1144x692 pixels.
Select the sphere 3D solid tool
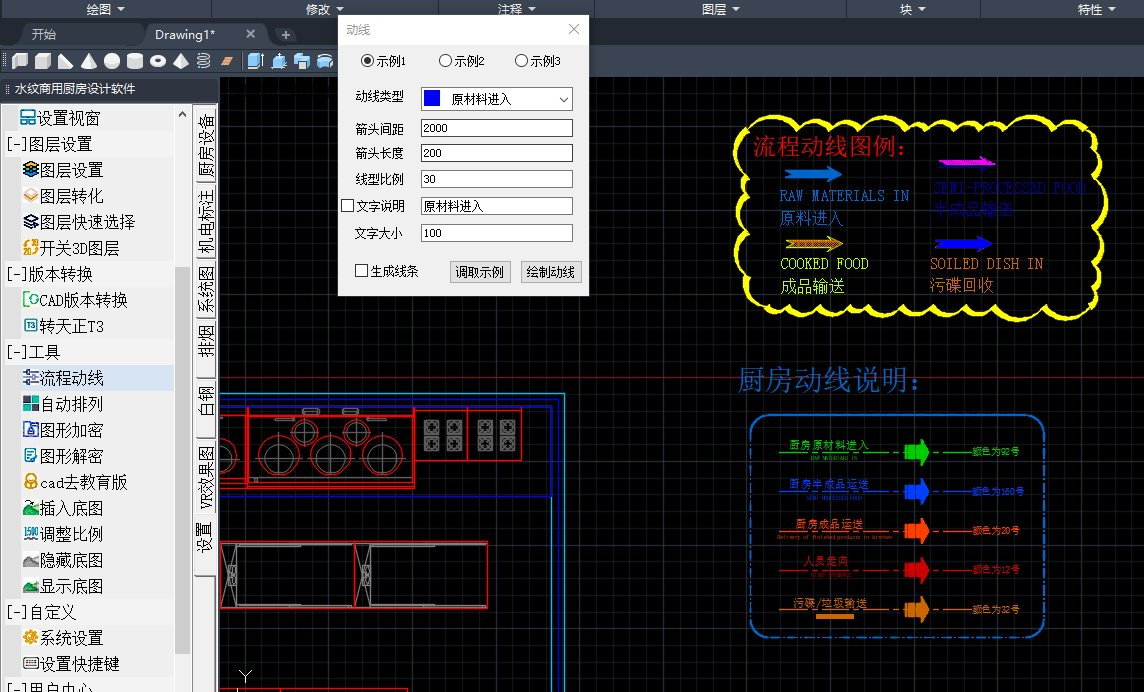112,61
